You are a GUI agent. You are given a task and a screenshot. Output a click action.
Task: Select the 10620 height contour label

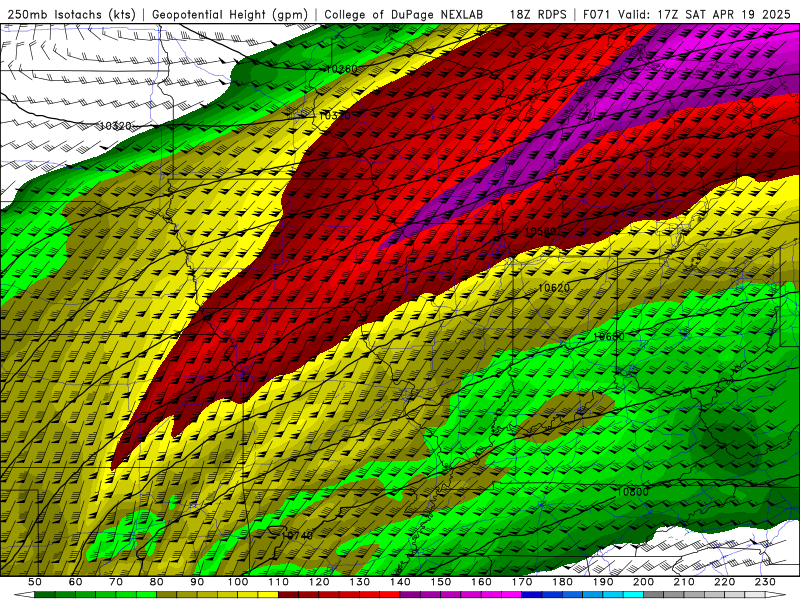coord(554,288)
